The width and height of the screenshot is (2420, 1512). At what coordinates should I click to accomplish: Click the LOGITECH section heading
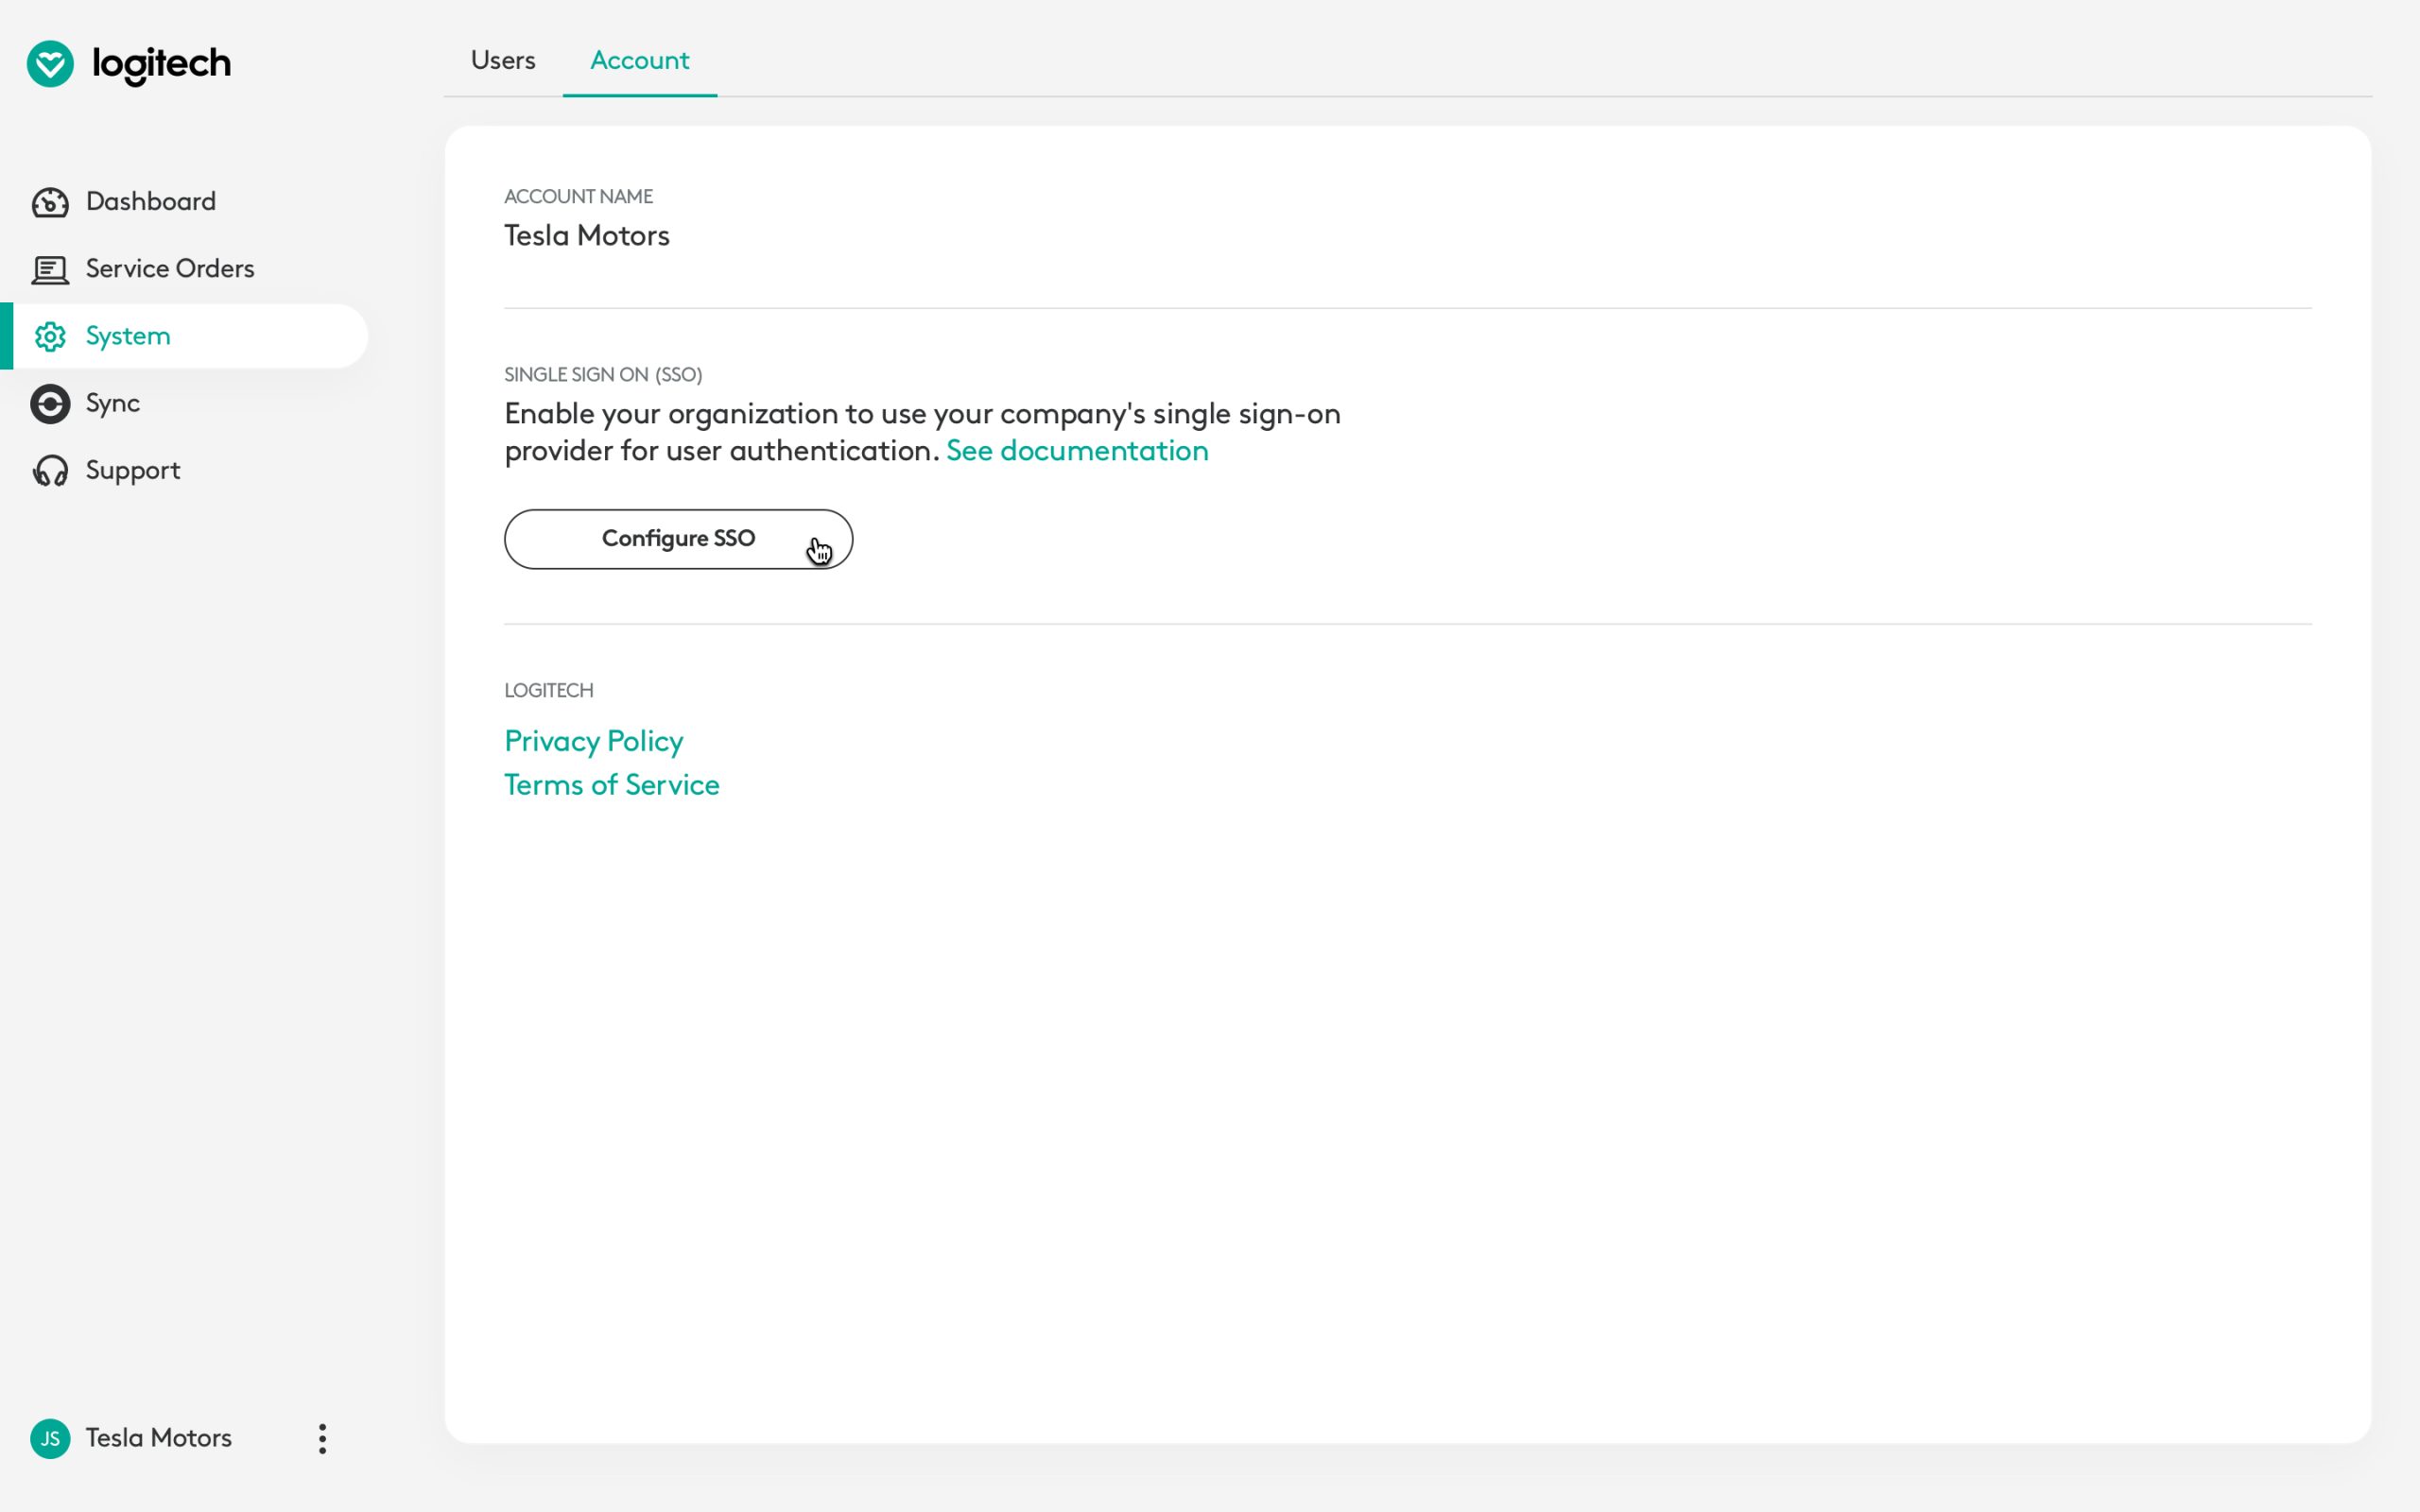click(x=549, y=691)
